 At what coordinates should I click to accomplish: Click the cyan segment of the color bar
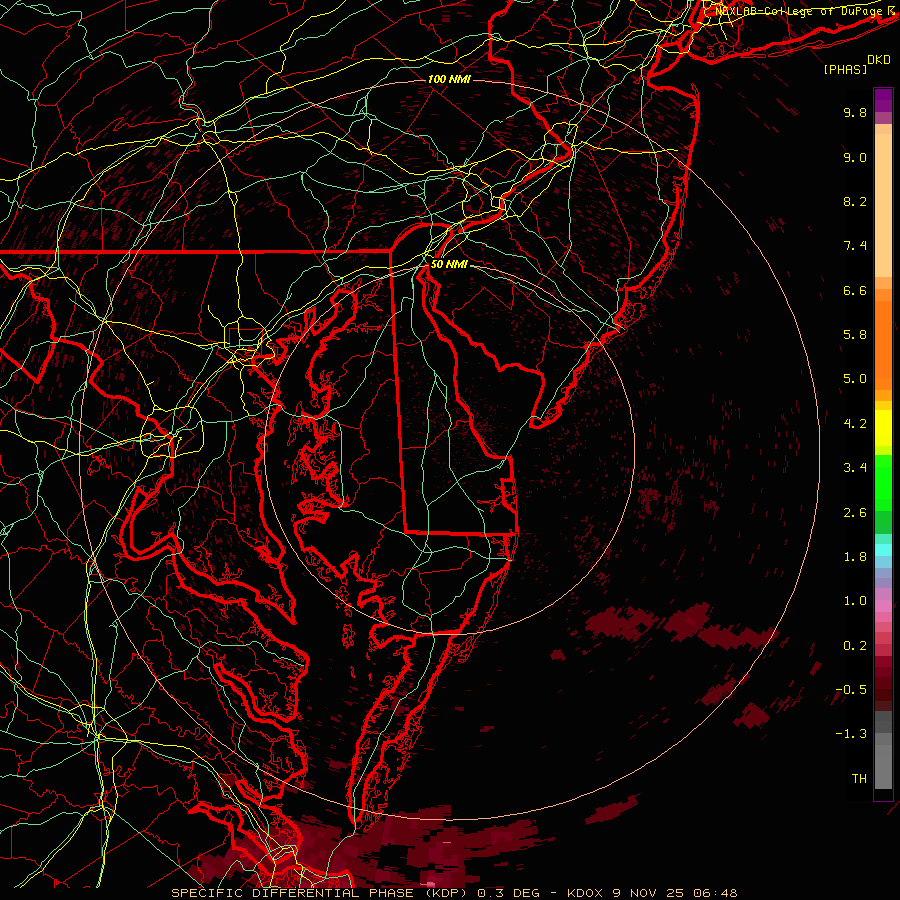(x=883, y=550)
